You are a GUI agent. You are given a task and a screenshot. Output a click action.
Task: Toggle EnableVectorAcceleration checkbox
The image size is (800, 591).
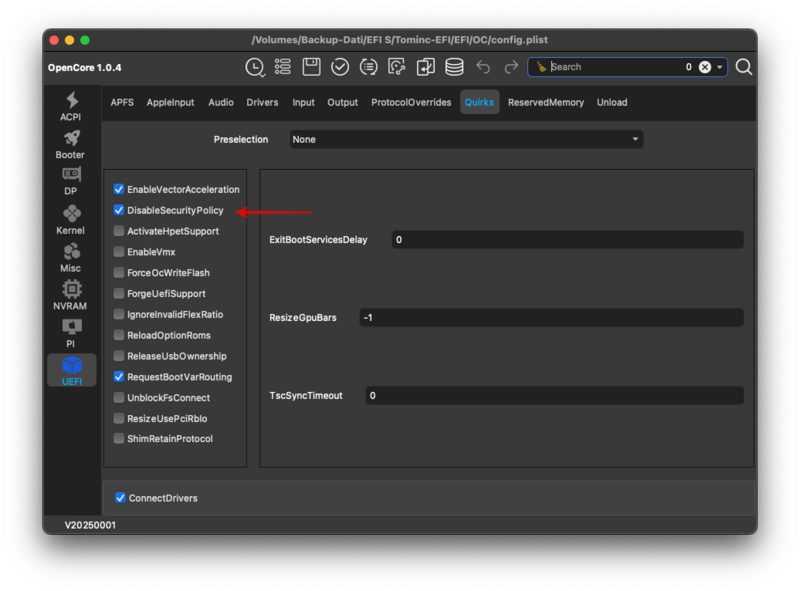tap(119, 189)
